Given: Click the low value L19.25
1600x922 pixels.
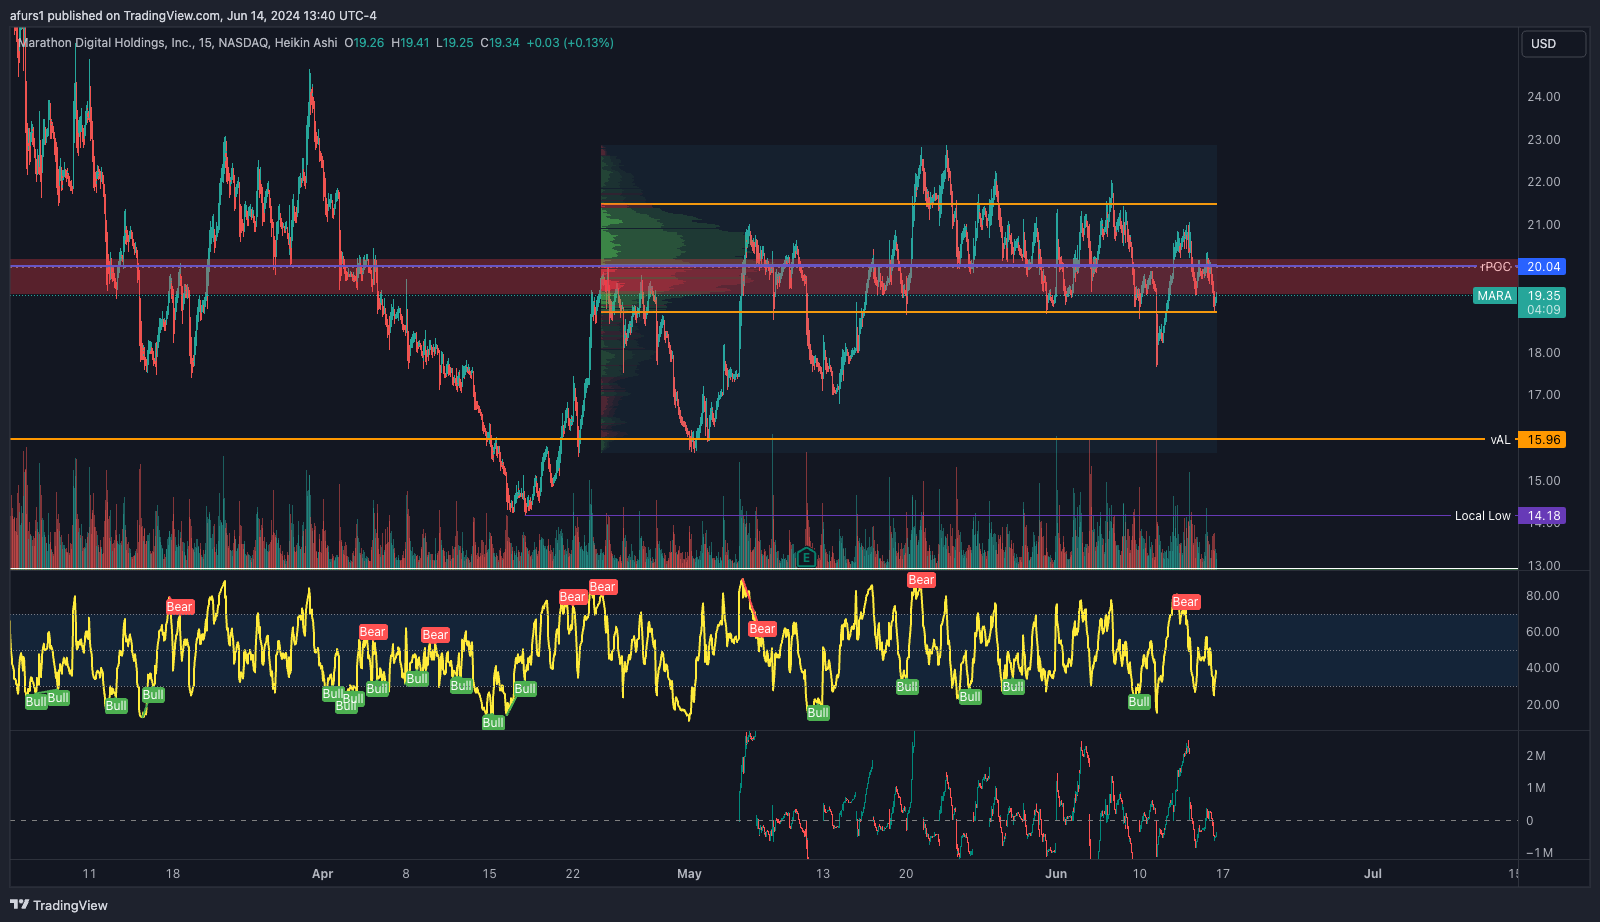Looking at the screenshot, I should pyautogui.click(x=455, y=43).
